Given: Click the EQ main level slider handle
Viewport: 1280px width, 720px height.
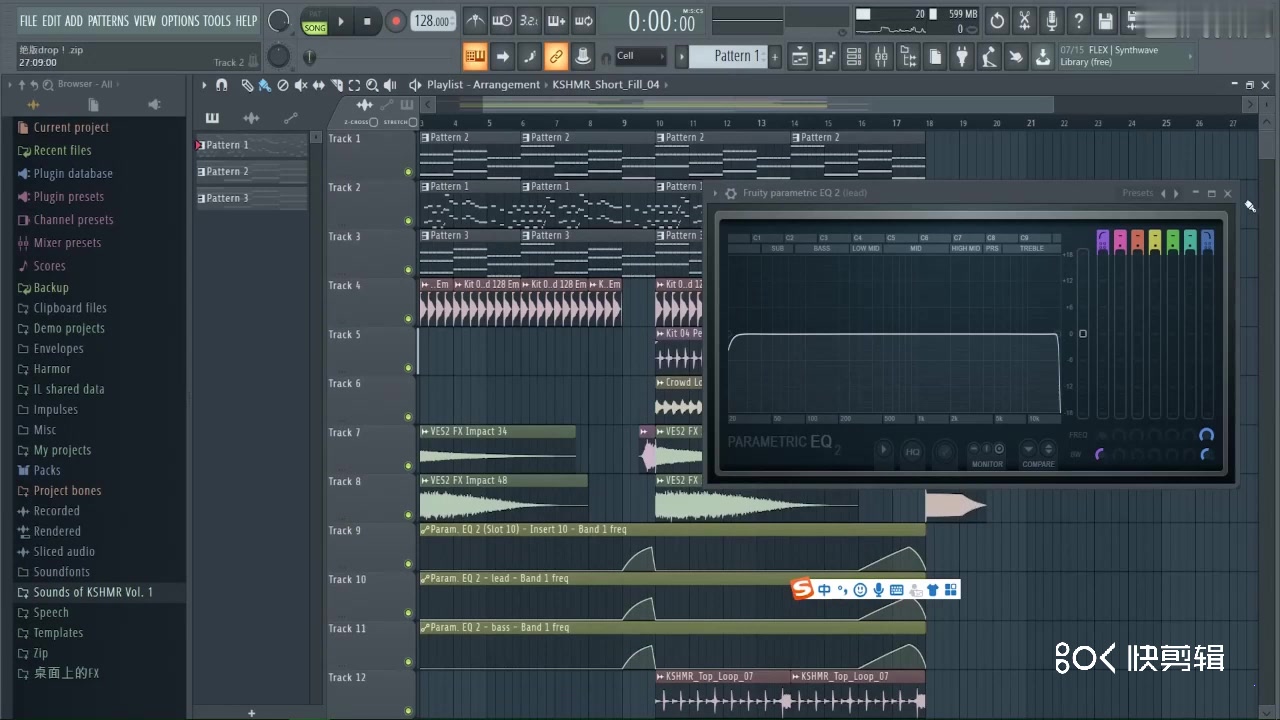Looking at the screenshot, I should pos(1082,334).
